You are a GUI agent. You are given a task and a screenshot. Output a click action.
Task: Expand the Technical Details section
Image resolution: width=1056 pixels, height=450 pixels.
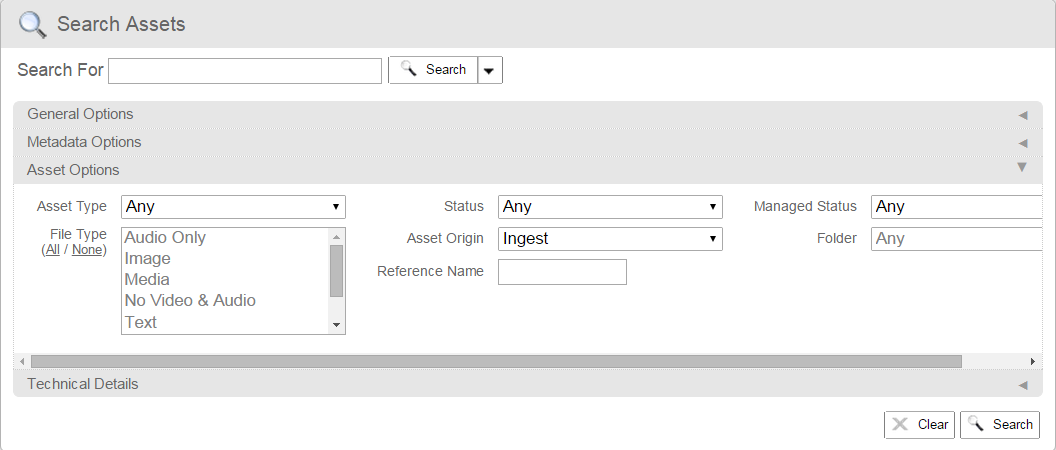click(x=83, y=384)
